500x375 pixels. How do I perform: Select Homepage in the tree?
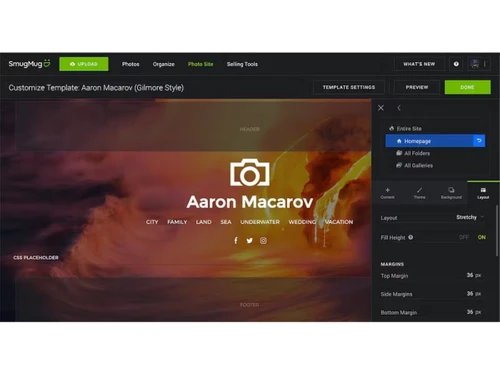(429, 141)
